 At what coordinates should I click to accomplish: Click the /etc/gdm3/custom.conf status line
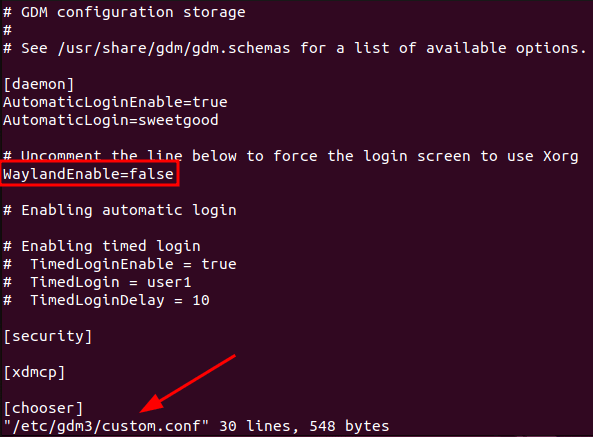click(x=196, y=426)
